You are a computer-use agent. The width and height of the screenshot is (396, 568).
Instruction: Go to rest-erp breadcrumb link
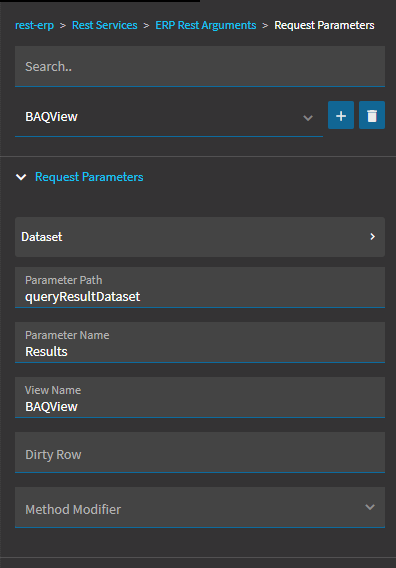[x=34, y=25]
